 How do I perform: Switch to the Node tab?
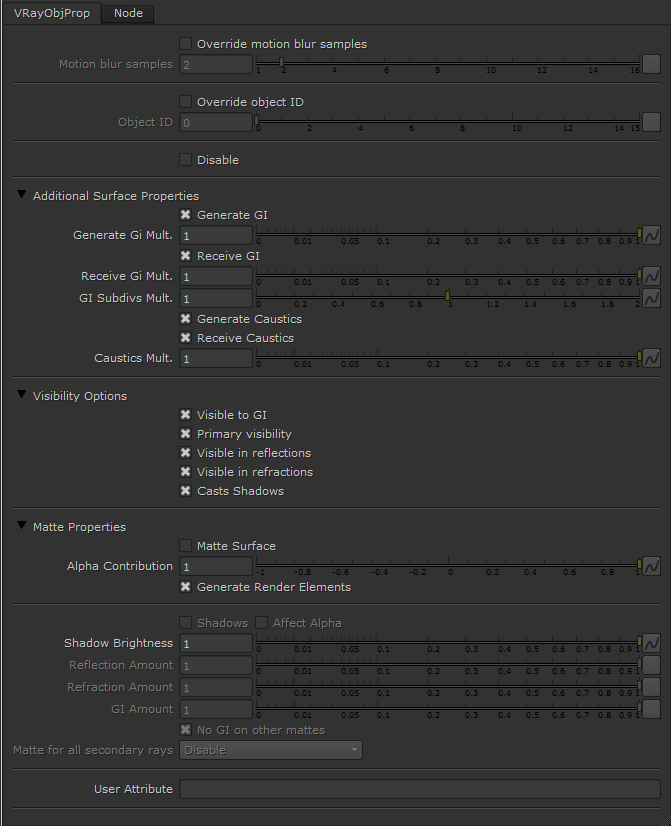[x=128, y=13]
